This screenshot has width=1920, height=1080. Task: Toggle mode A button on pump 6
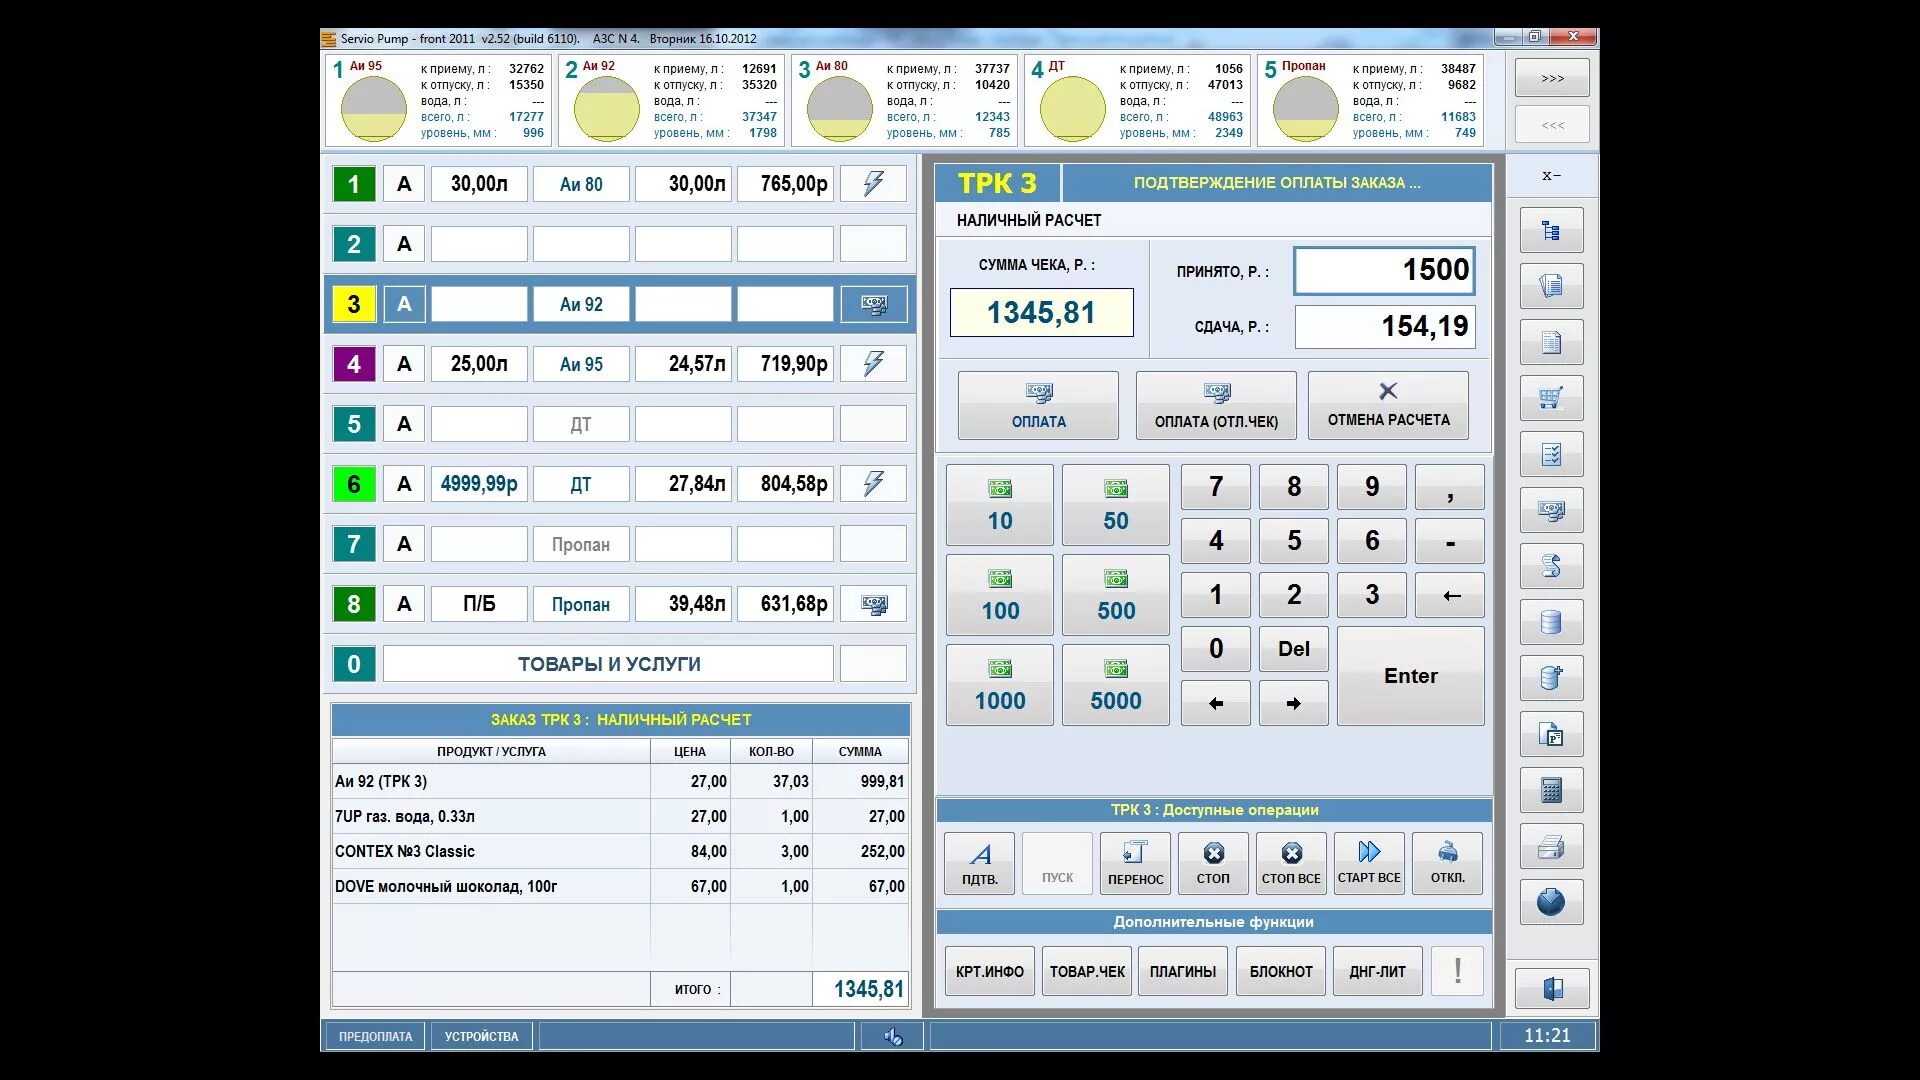[404, 484]
